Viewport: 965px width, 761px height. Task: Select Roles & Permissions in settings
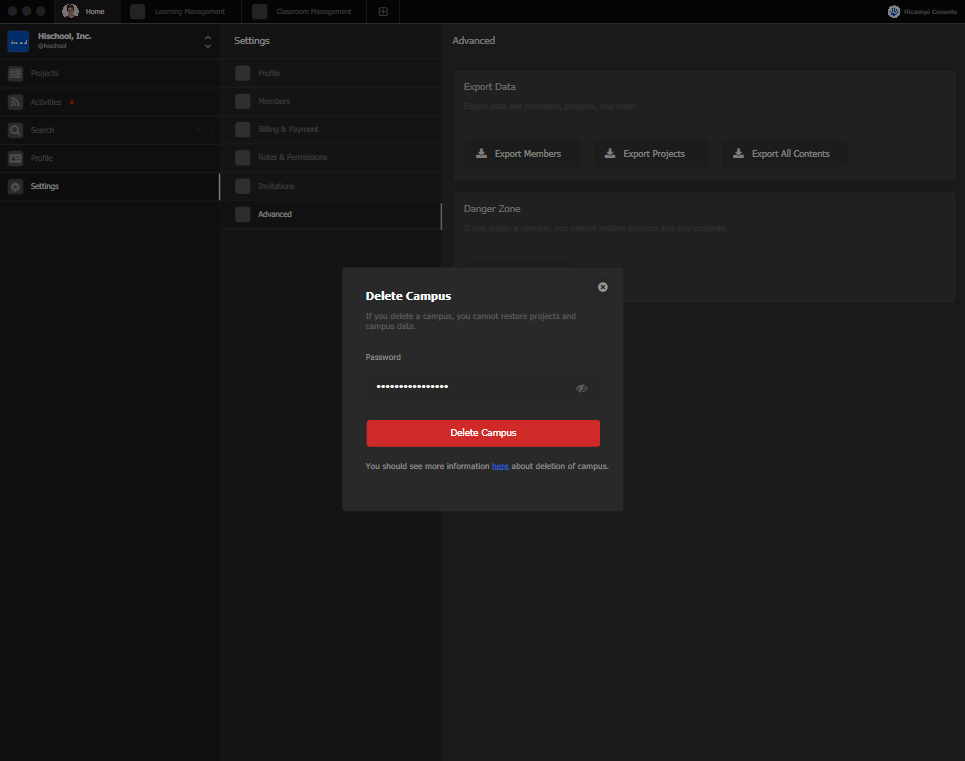(292, 158)
